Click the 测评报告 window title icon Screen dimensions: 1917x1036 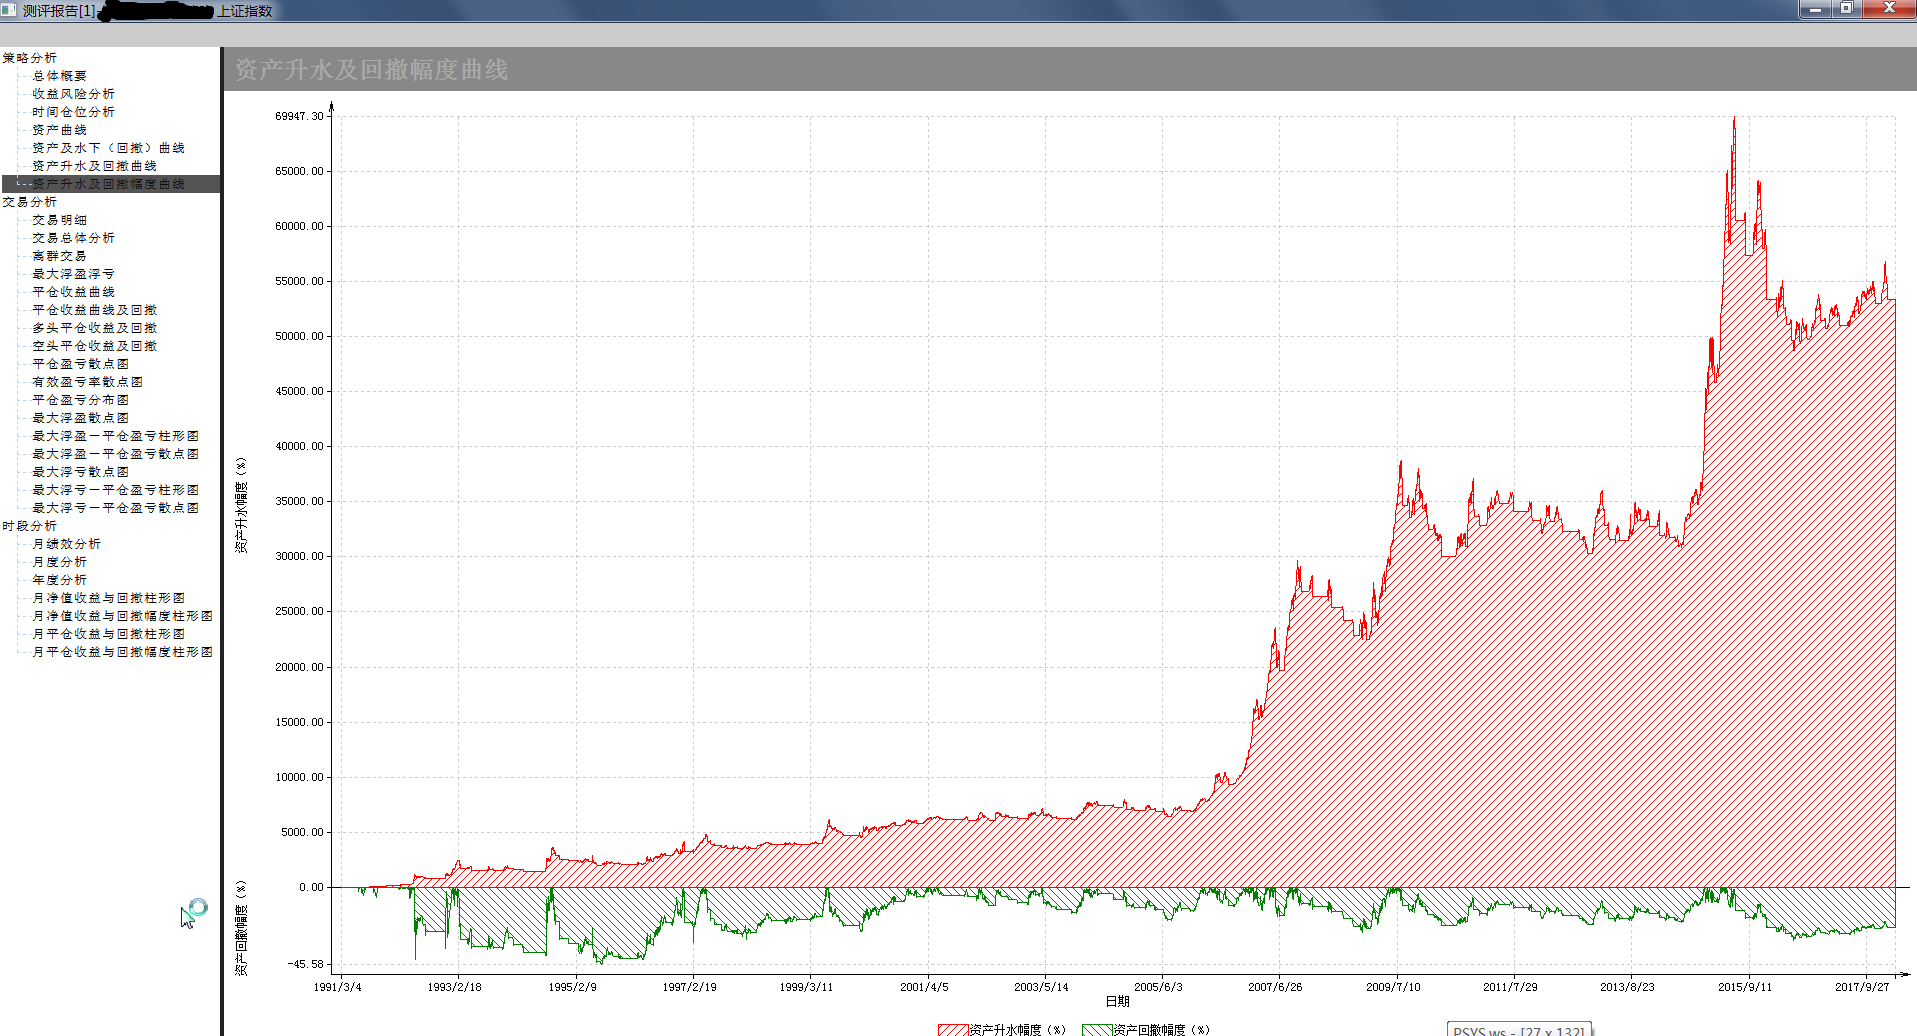pos(10,10)
